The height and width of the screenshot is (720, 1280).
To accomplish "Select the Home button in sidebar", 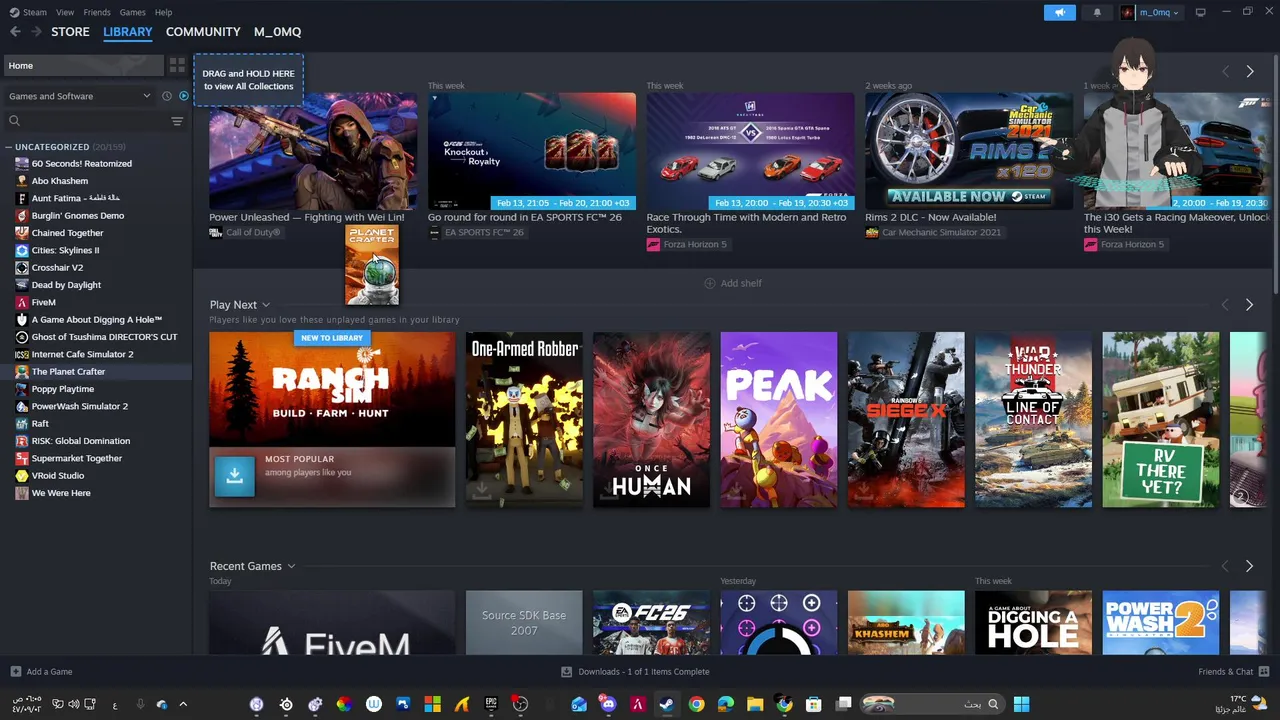I will pyautogui.click(x=83, y=65).
